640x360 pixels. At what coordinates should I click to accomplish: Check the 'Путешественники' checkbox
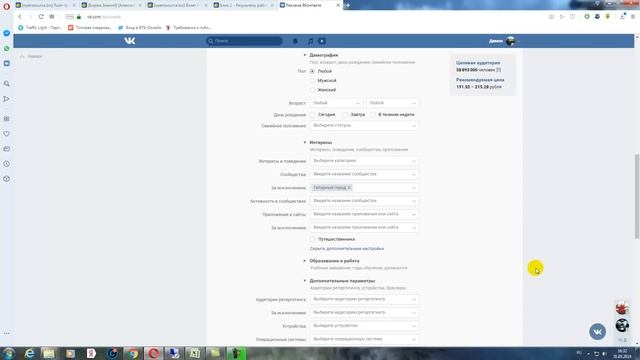click(x=313, y=239)
